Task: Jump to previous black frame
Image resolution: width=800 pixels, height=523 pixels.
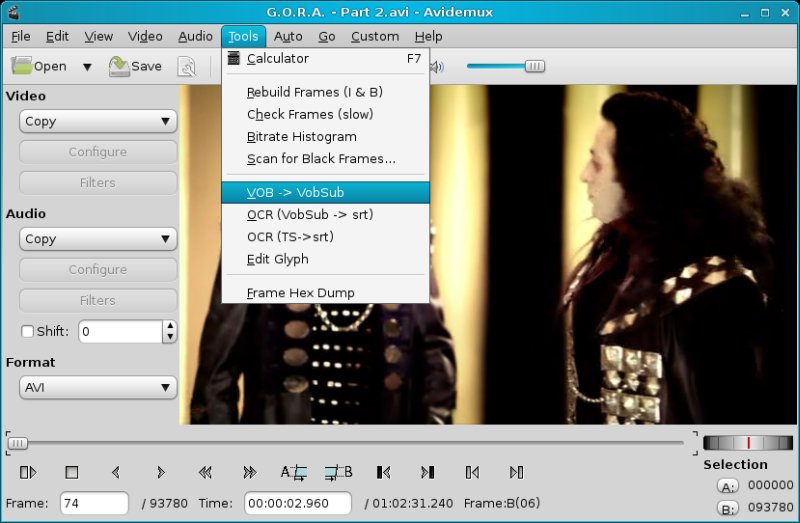Action: (x=383, y=472)
